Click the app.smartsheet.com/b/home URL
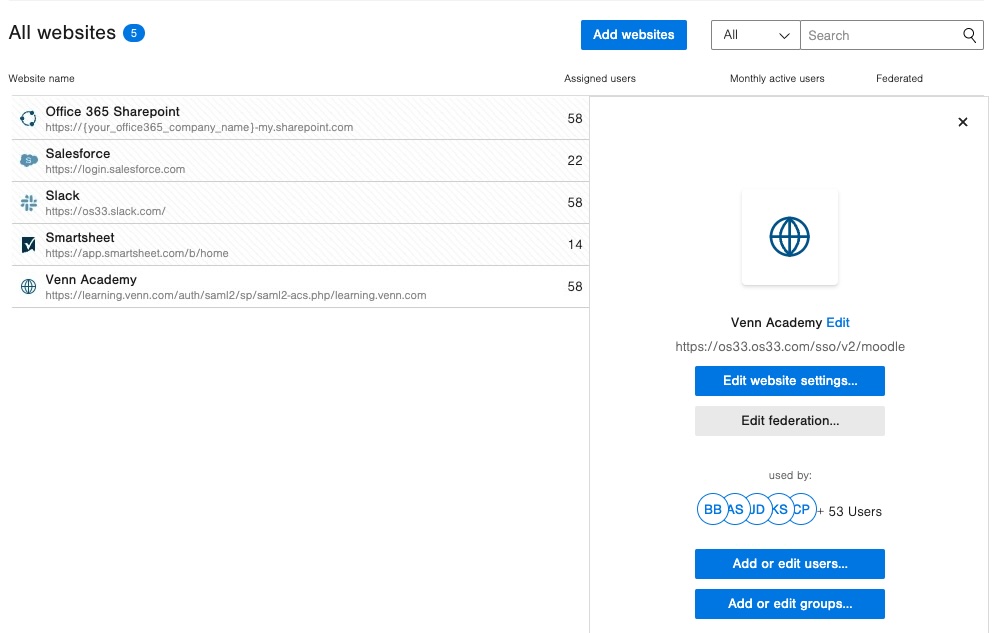Screen dimensions: 994x633 (136, 253)
